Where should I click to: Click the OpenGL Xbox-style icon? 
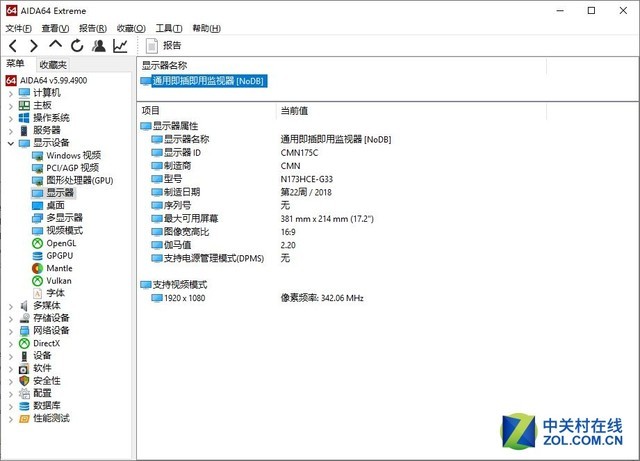37,243
